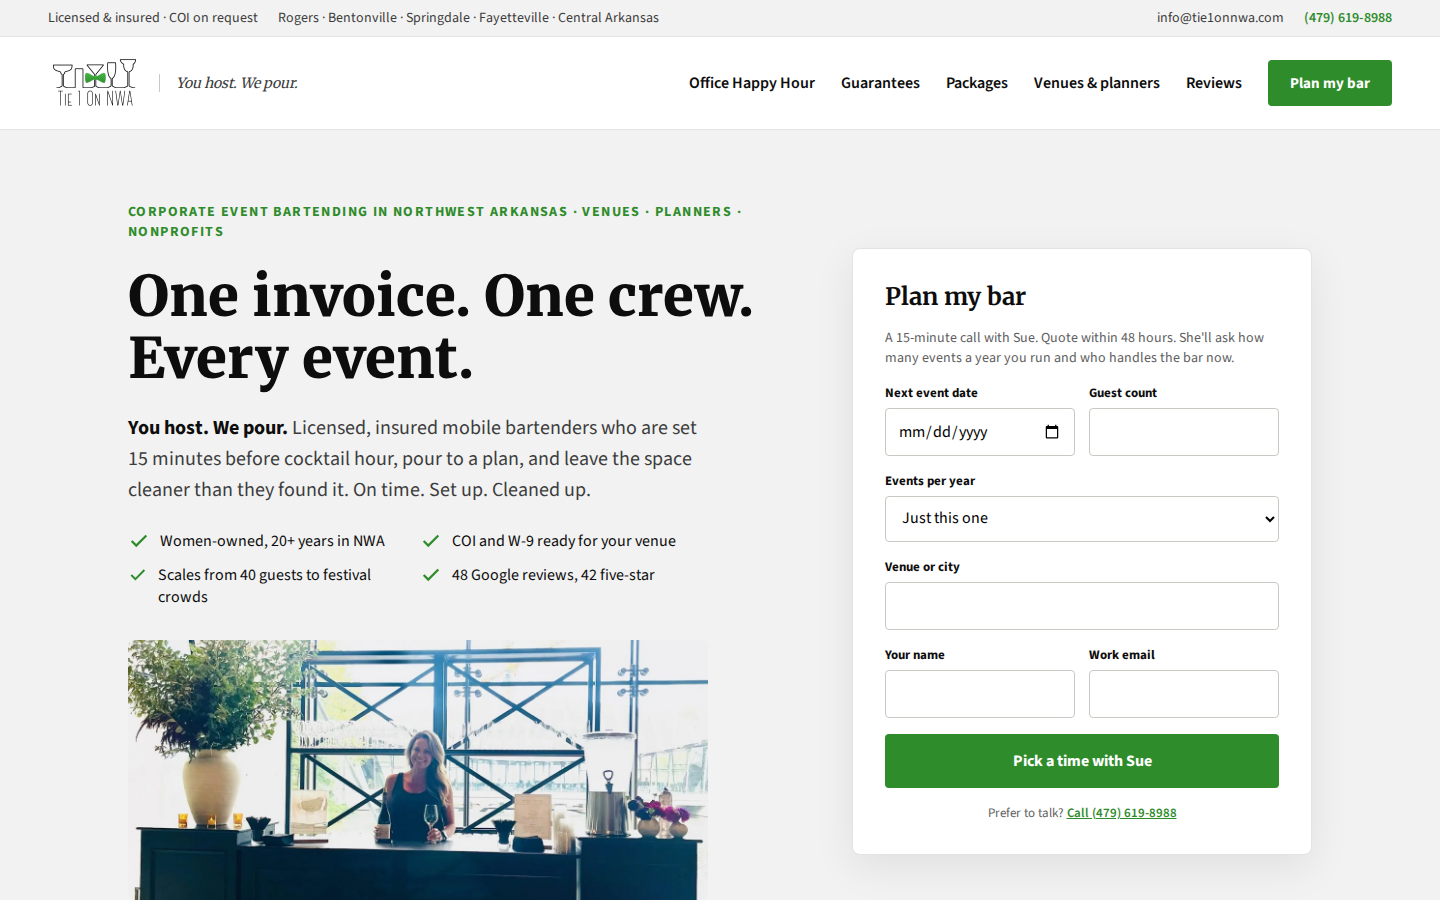1440x900 pixels.
Task: Click the Call (479) 619-8988 link in form
Action: [x=1122, y=813]
